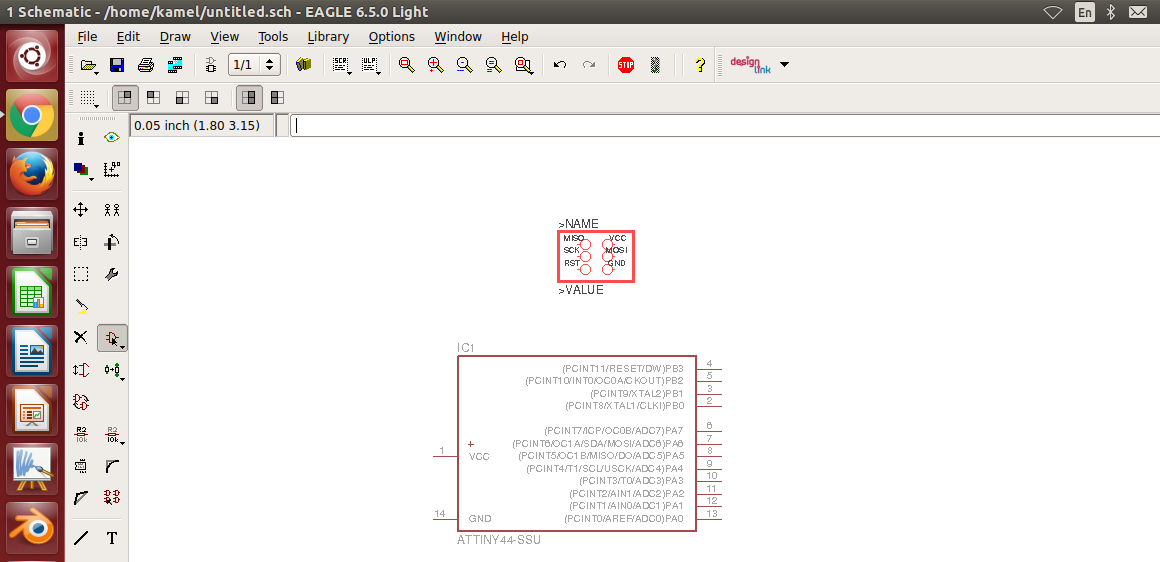Expand the designlink dropdown arrow
Screen dimensions: 1160x562
(785, 65)
